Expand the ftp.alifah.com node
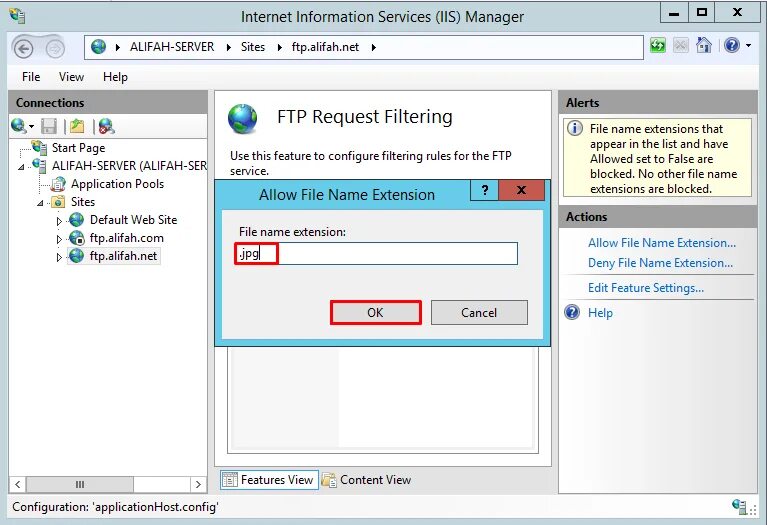The width and height of the screenshot is (767, 525). pos(59,239)
